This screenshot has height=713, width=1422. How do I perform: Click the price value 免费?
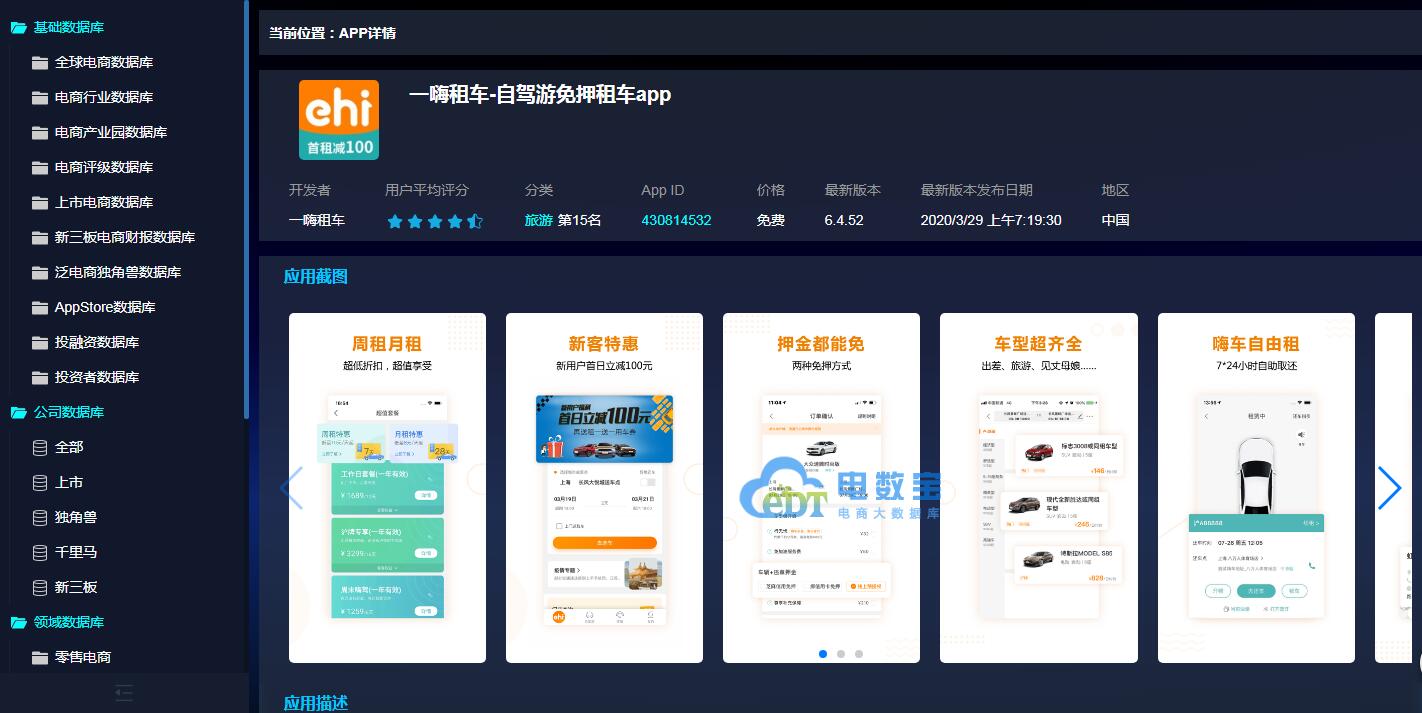click(x=771, y=220)
